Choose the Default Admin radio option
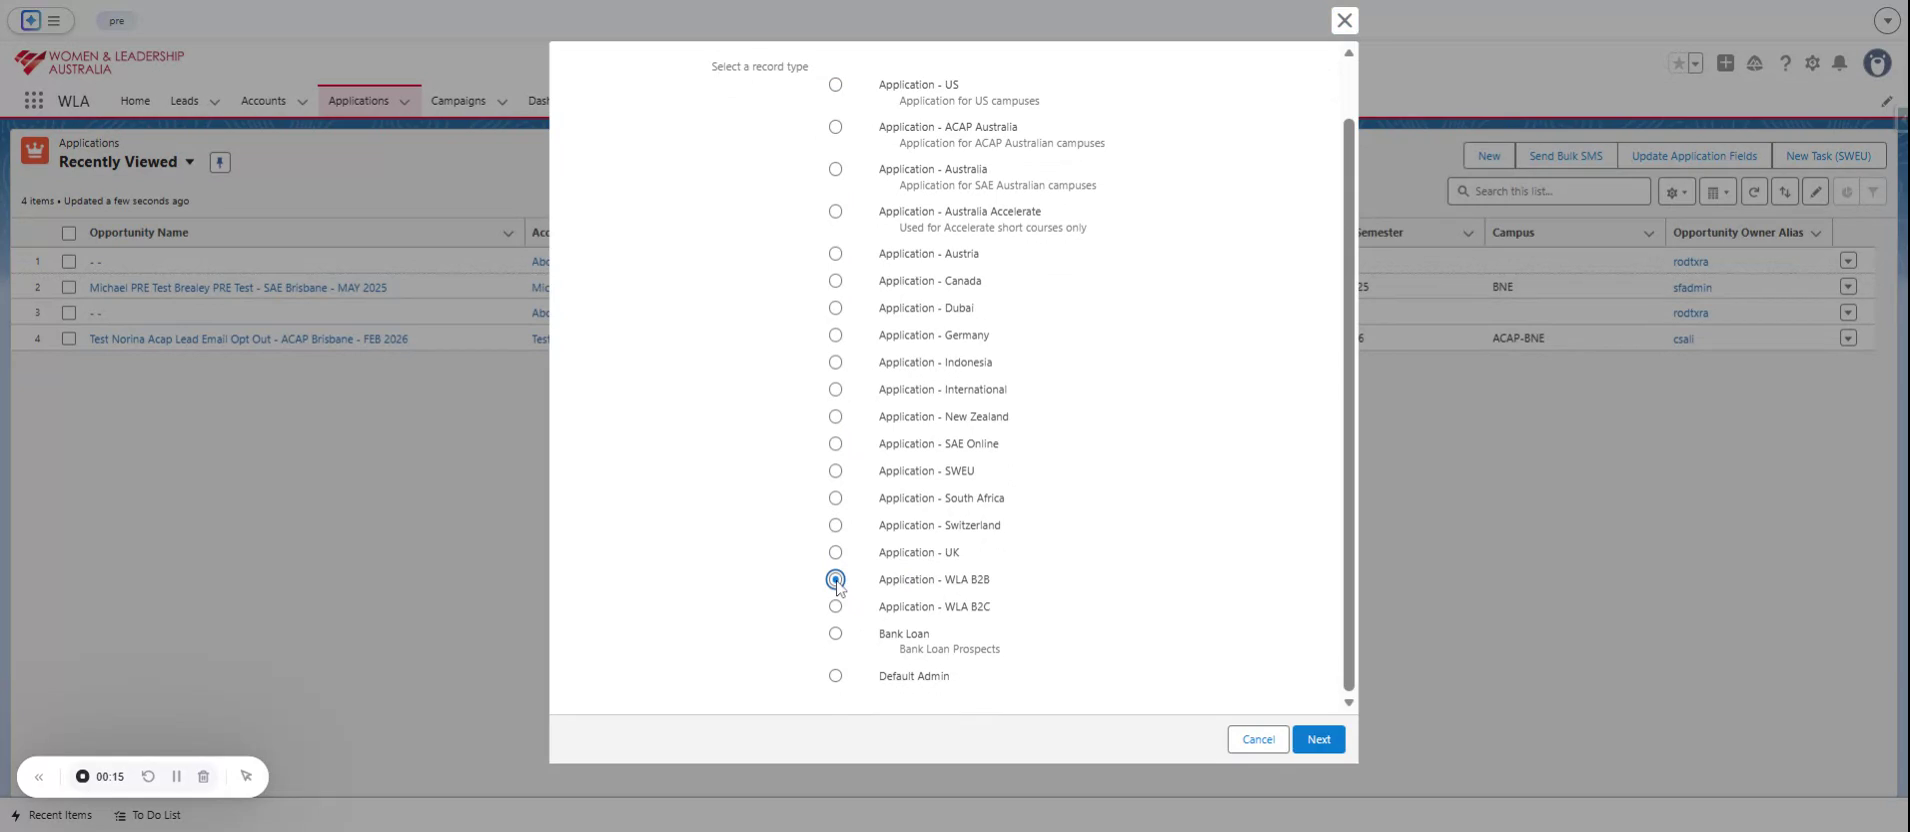 point(835,676)
